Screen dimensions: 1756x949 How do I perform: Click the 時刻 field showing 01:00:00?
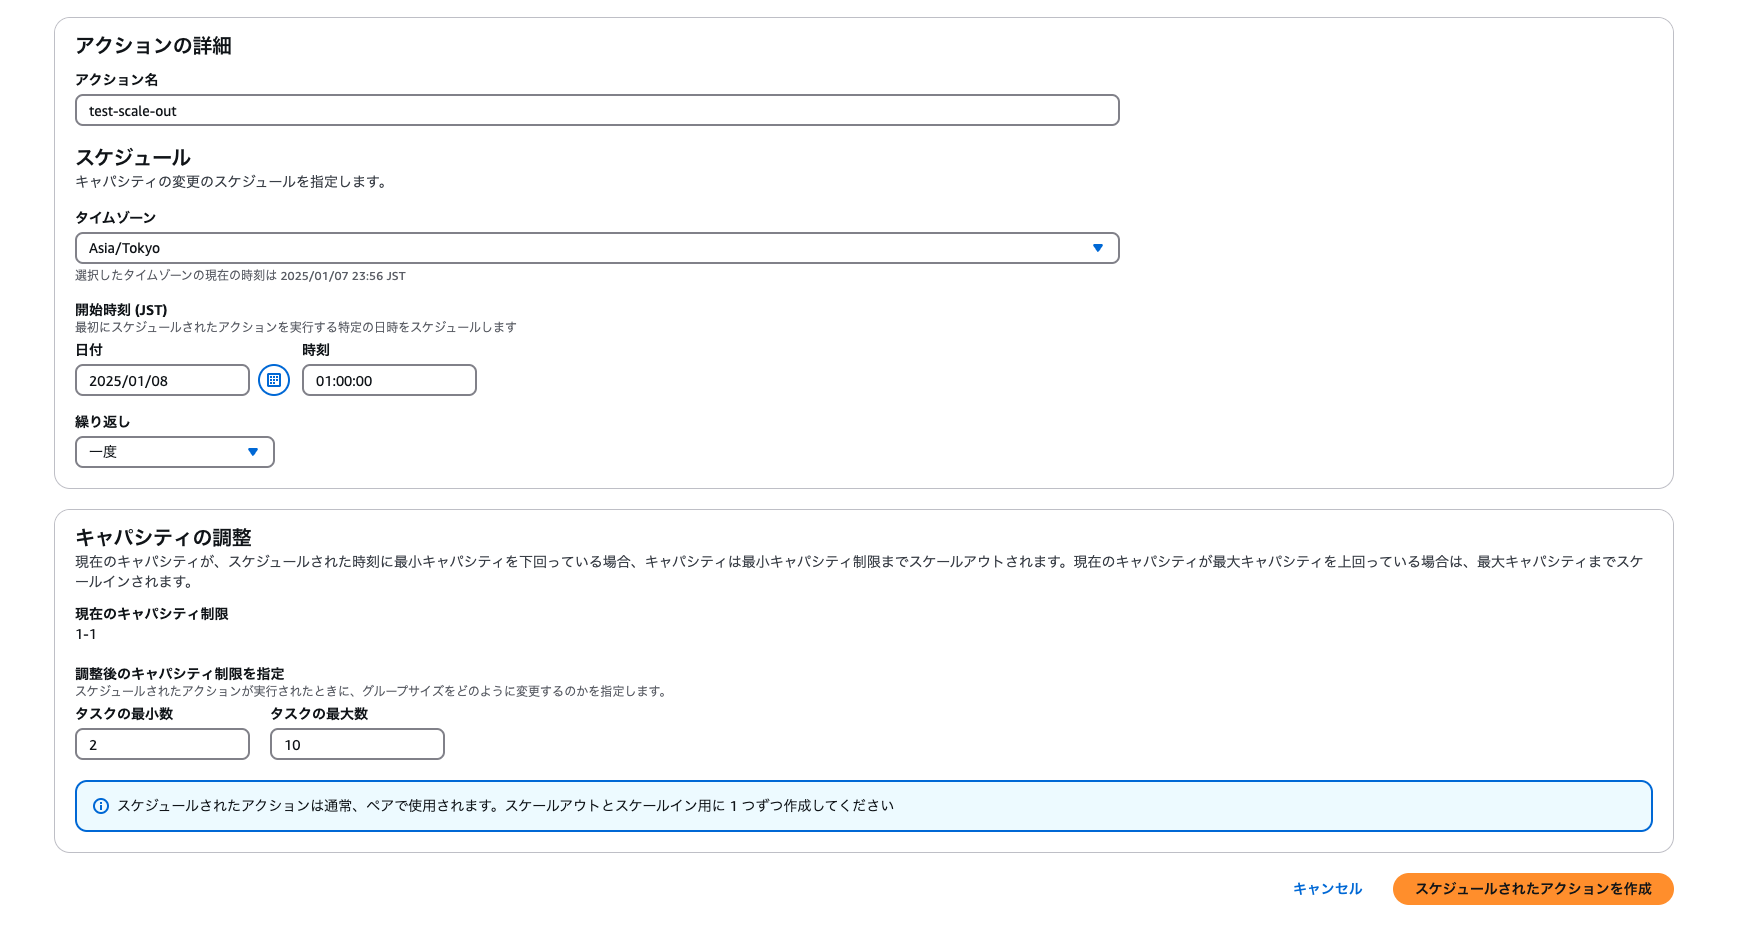coord(389,380)
